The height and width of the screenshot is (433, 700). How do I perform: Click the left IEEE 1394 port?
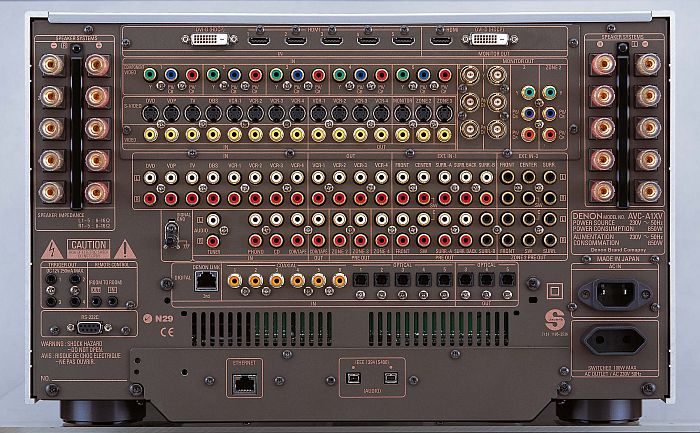(352, 380)
